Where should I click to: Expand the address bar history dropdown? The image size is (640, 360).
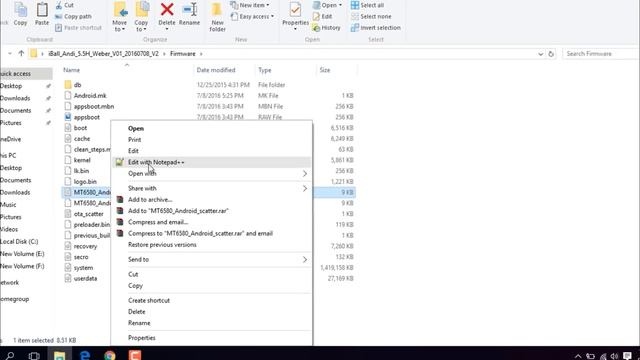(x=540, y=54)
